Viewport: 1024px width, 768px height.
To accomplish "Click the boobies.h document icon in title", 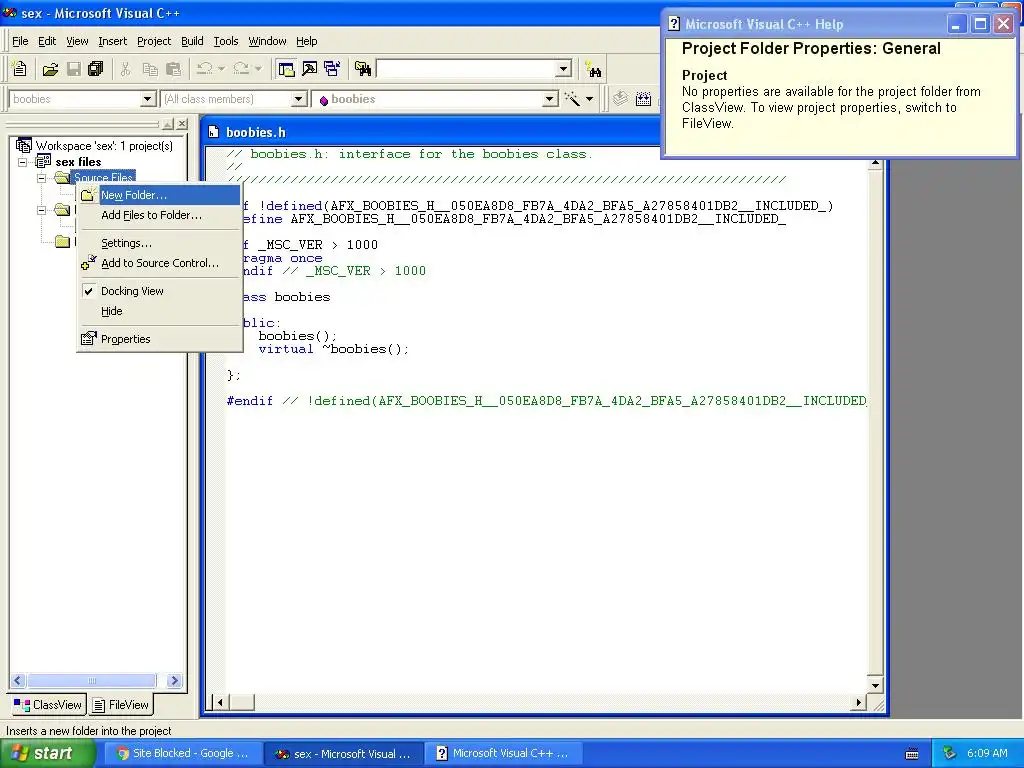I will coord(214,132).
